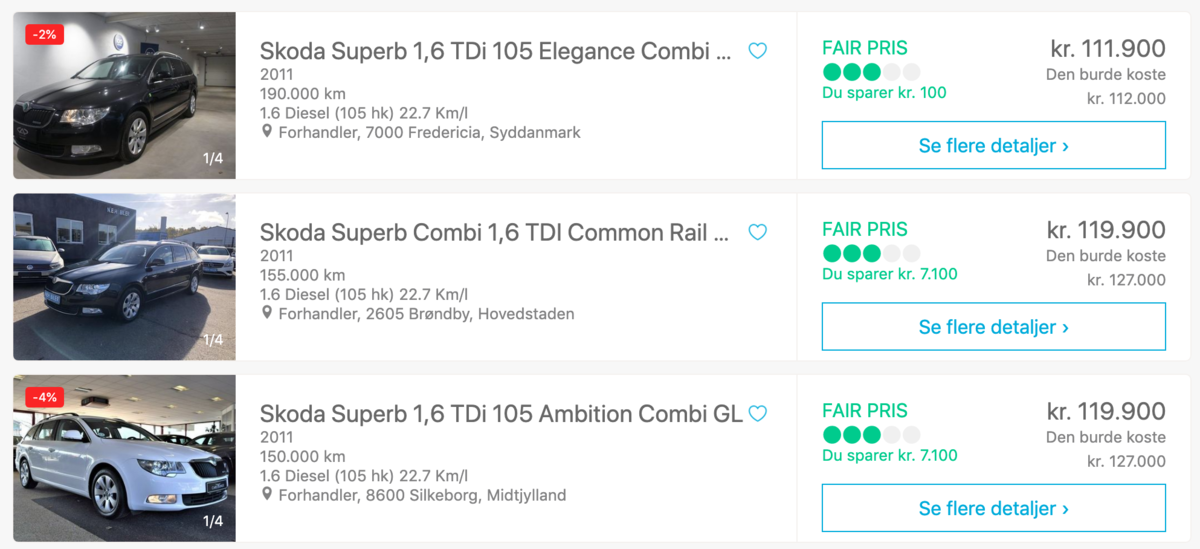1200x549 pixels.
Task: Favorite the Skoda Superb Elegance Combi listing
Action: 758,51
